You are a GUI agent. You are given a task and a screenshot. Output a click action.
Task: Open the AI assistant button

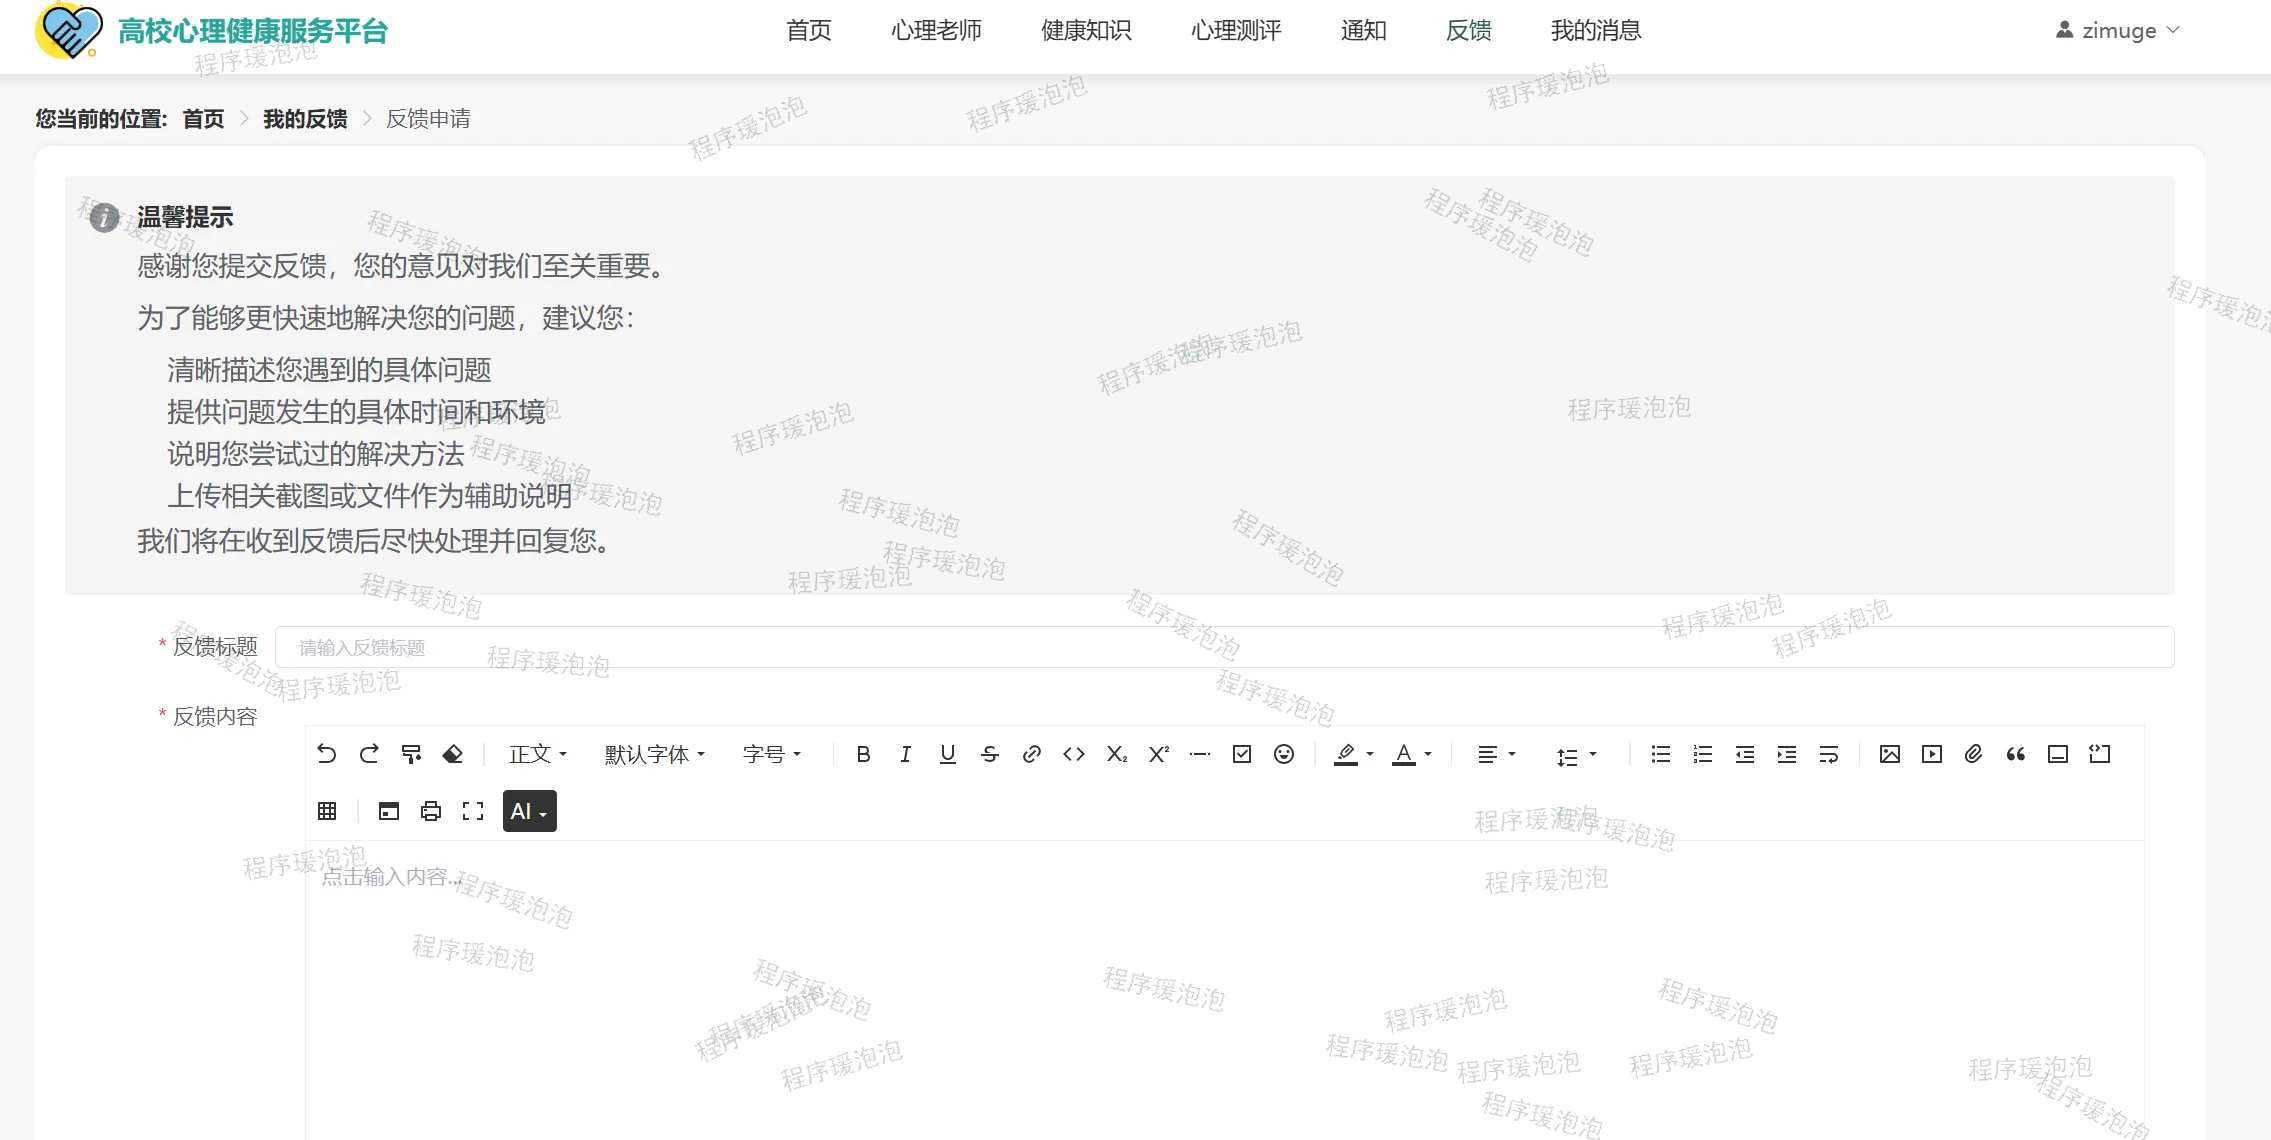529,811
